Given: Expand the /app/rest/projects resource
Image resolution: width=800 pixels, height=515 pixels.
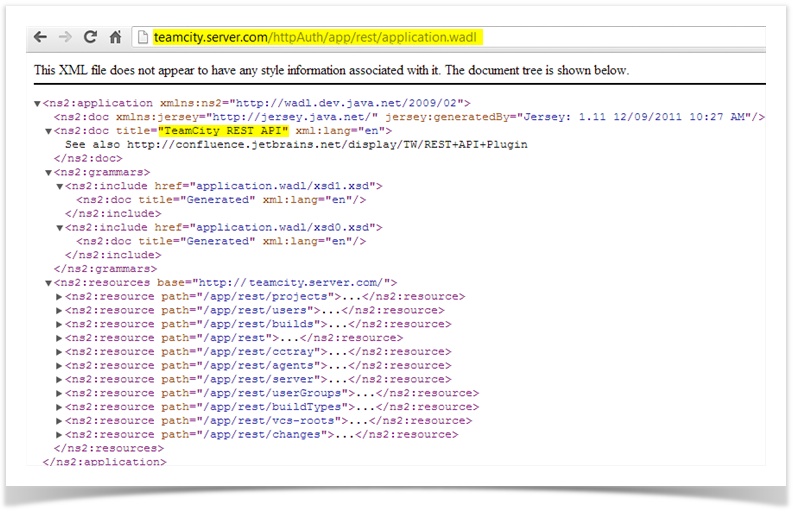Looking at the screenshot, I should (x=60, y=297).
